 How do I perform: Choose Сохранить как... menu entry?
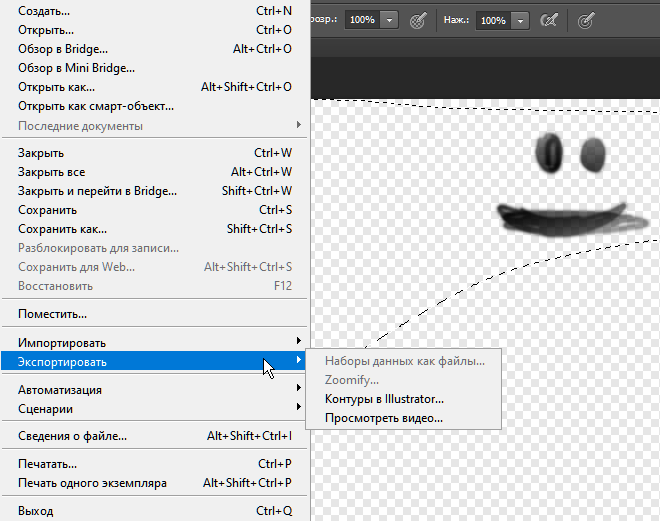click(x=62, y=229)
